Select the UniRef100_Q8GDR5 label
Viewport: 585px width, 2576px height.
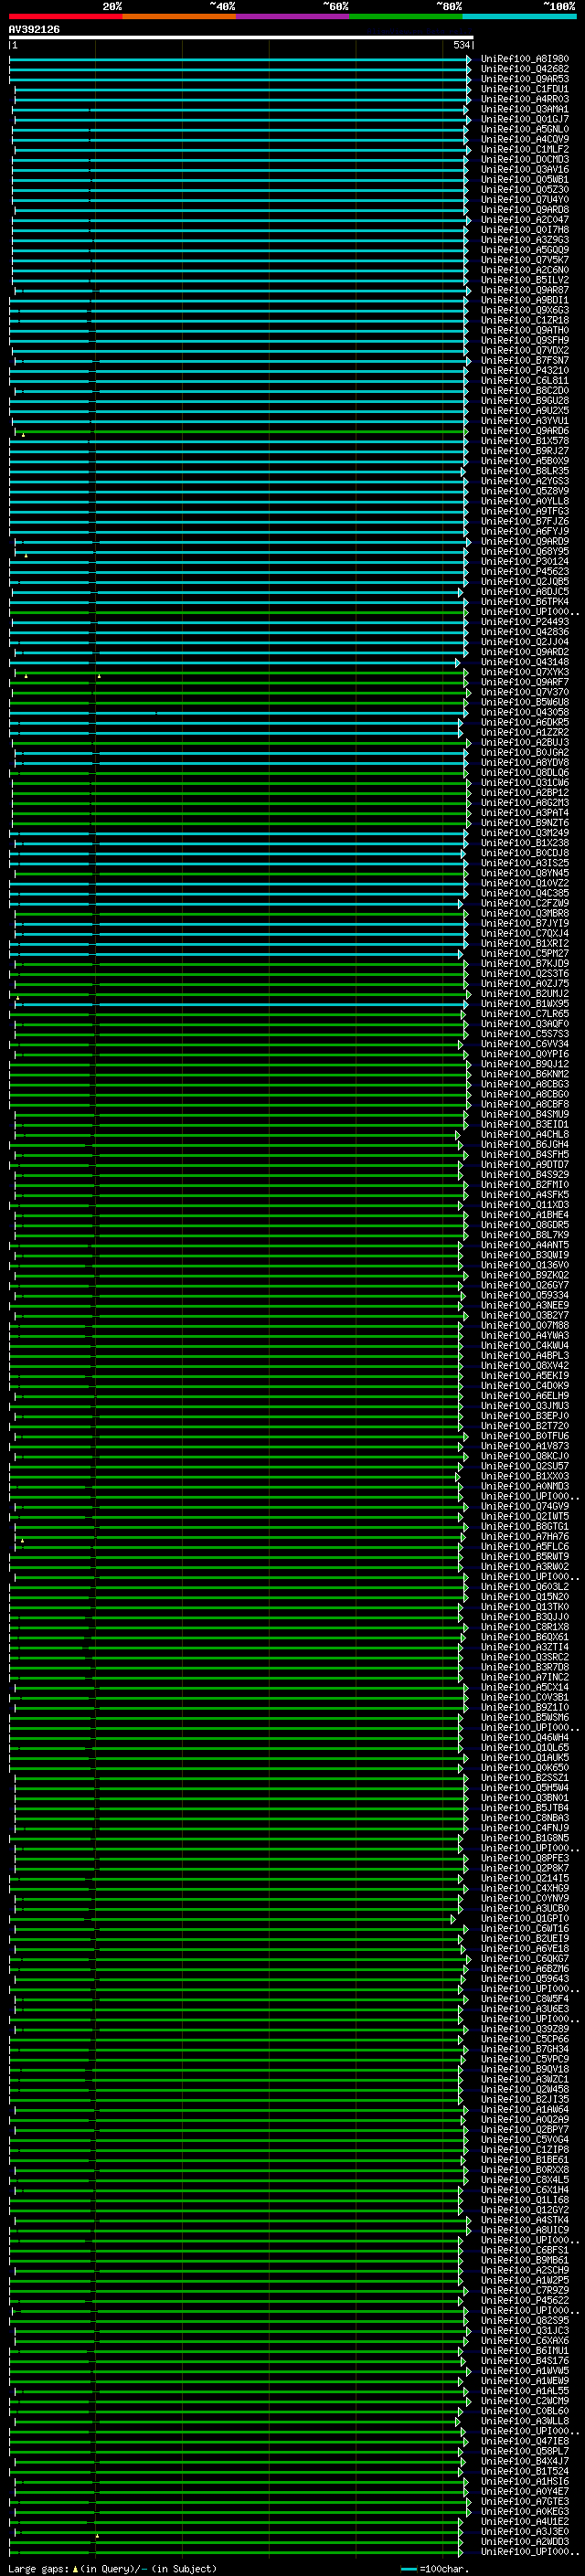click(x=524, y=1225)
